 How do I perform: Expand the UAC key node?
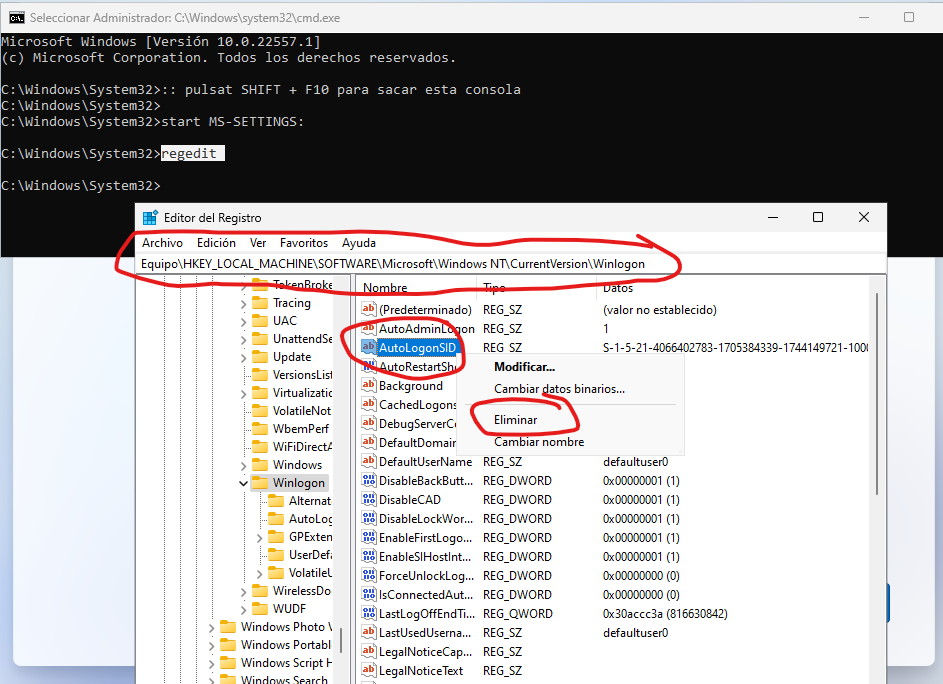coord(243,321)
